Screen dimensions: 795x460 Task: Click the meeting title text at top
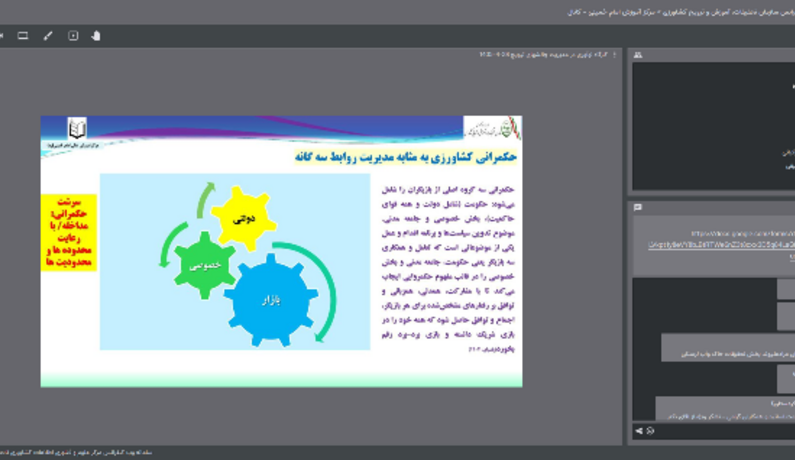click(680, 12)
